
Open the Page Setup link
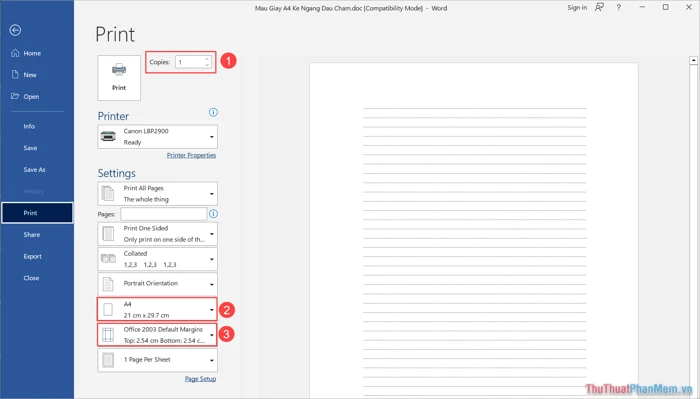click(x=200, y=378)
